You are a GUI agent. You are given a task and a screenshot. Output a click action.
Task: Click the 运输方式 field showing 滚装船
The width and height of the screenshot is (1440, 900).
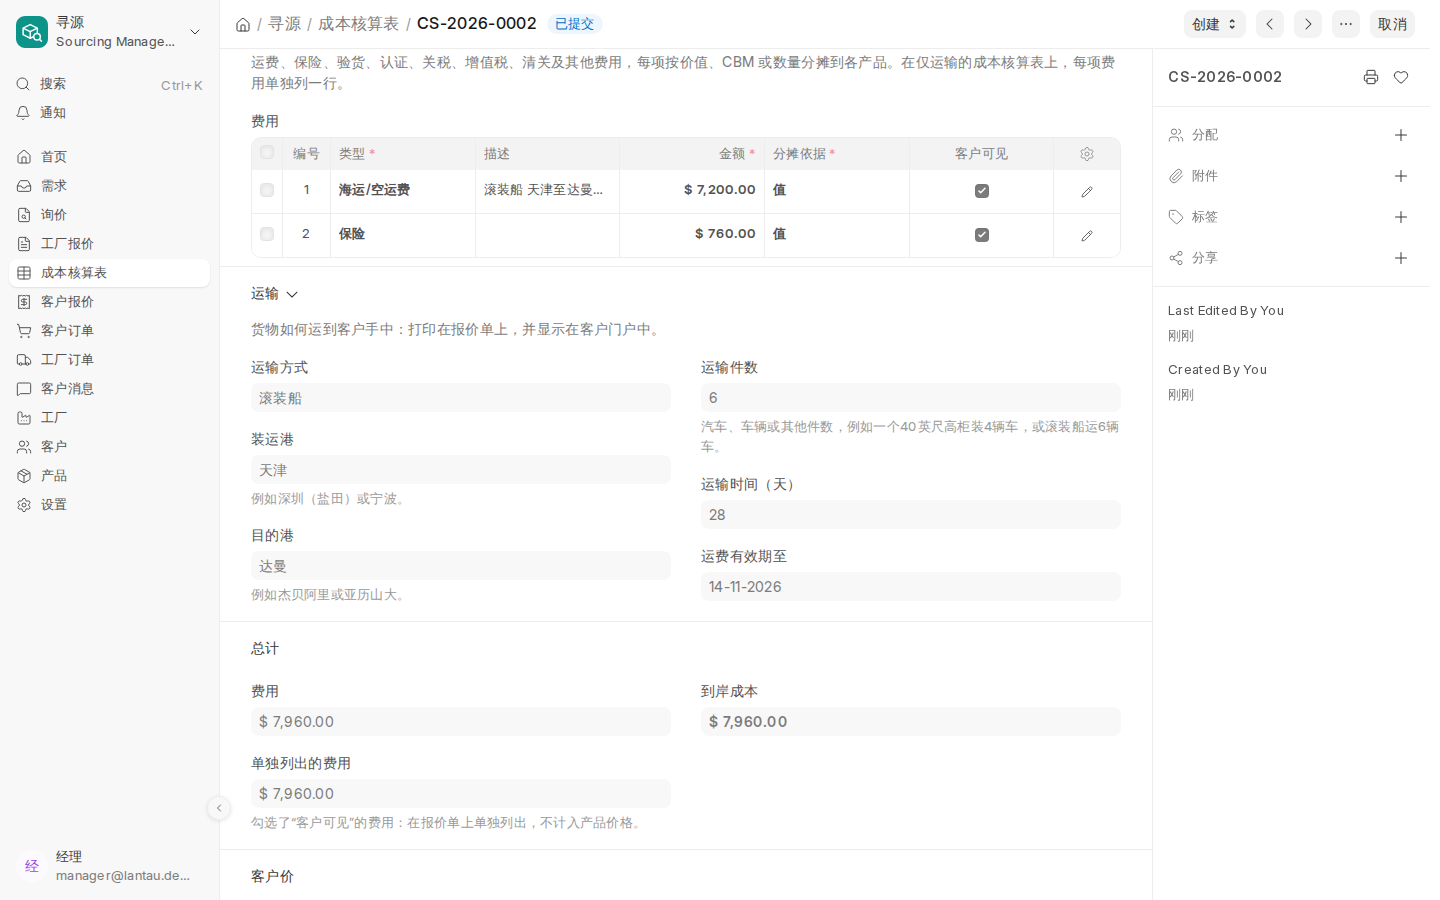461,398
